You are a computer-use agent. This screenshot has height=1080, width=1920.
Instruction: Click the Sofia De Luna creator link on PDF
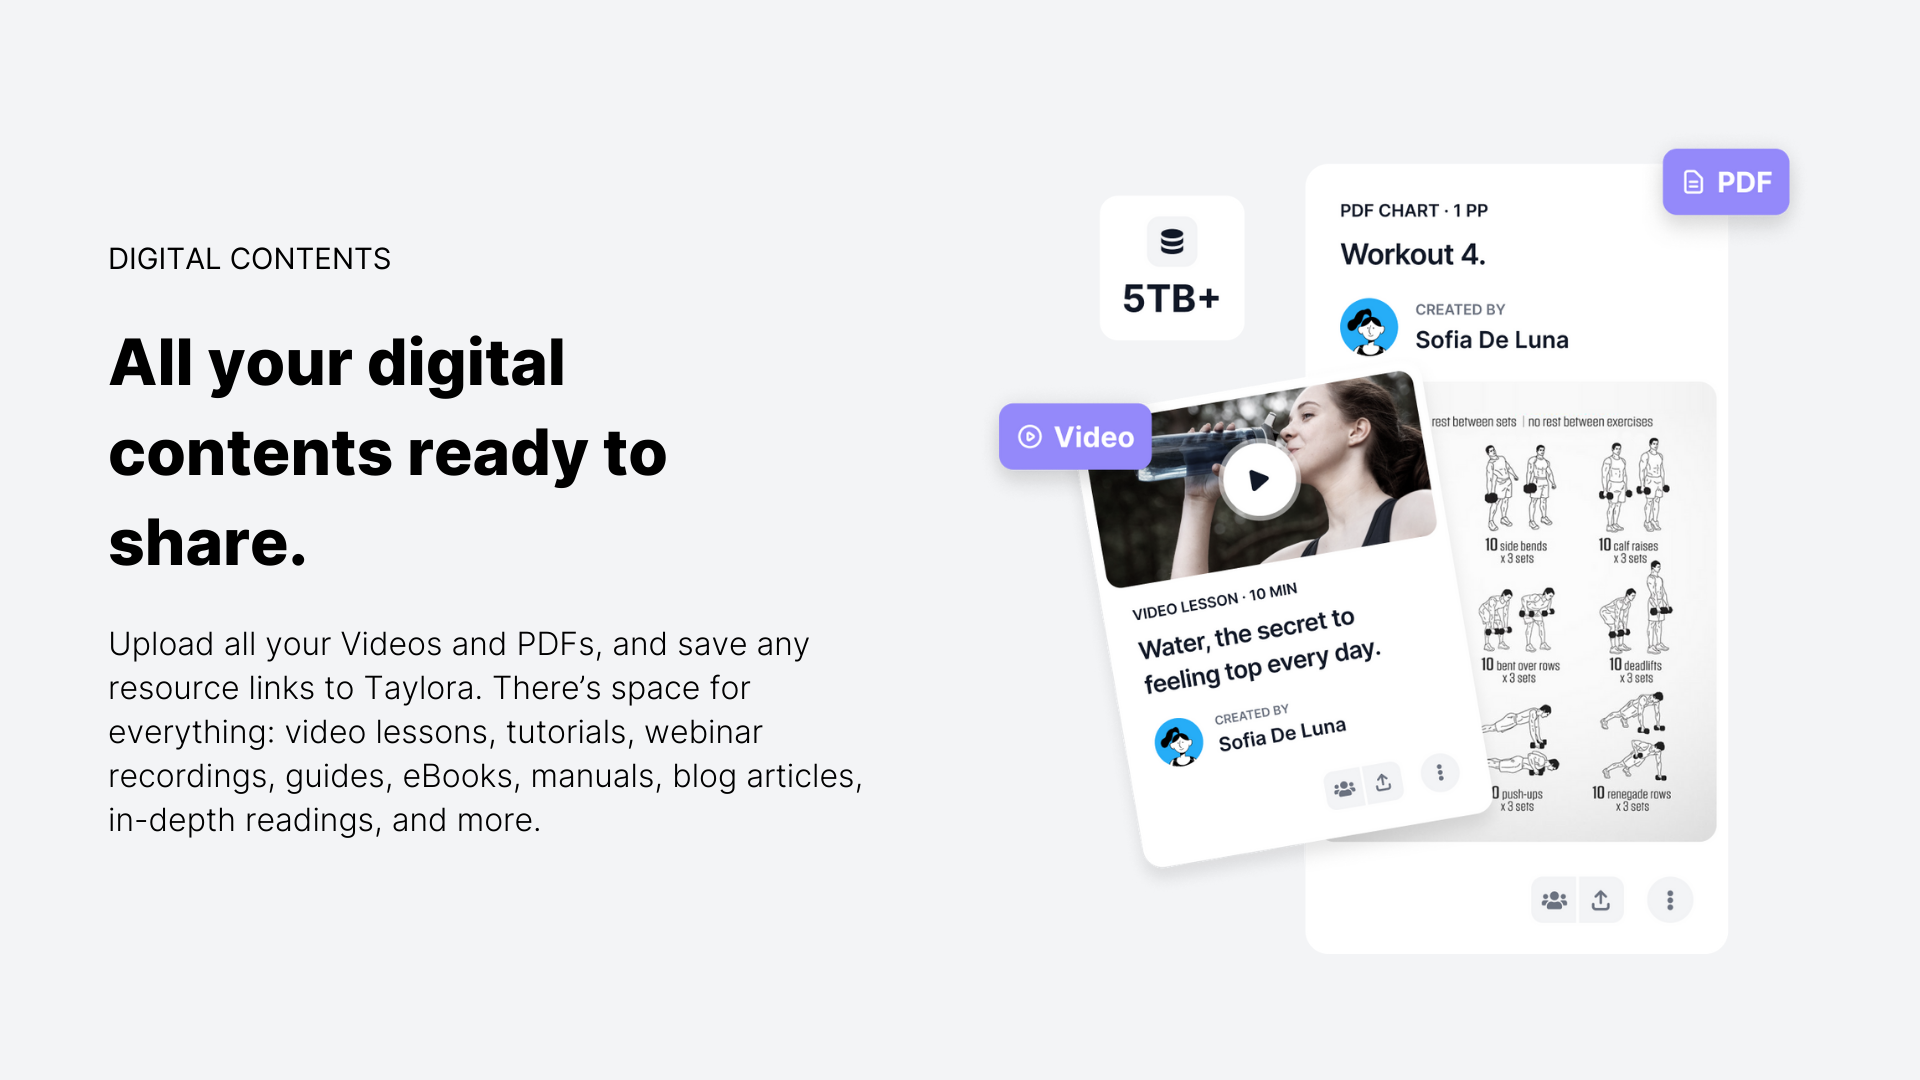[x=1493, y=340]
